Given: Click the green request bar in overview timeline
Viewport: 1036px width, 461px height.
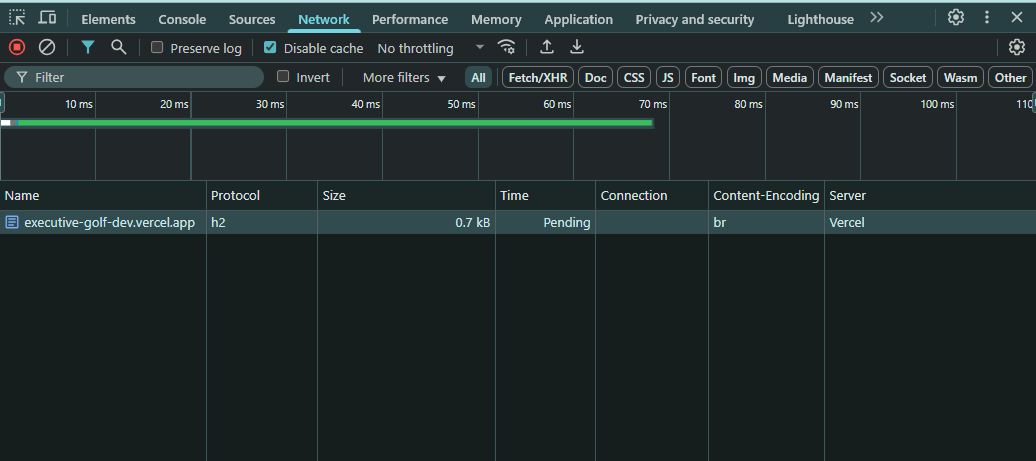Looking at the screenshot, I should [335, 122].
